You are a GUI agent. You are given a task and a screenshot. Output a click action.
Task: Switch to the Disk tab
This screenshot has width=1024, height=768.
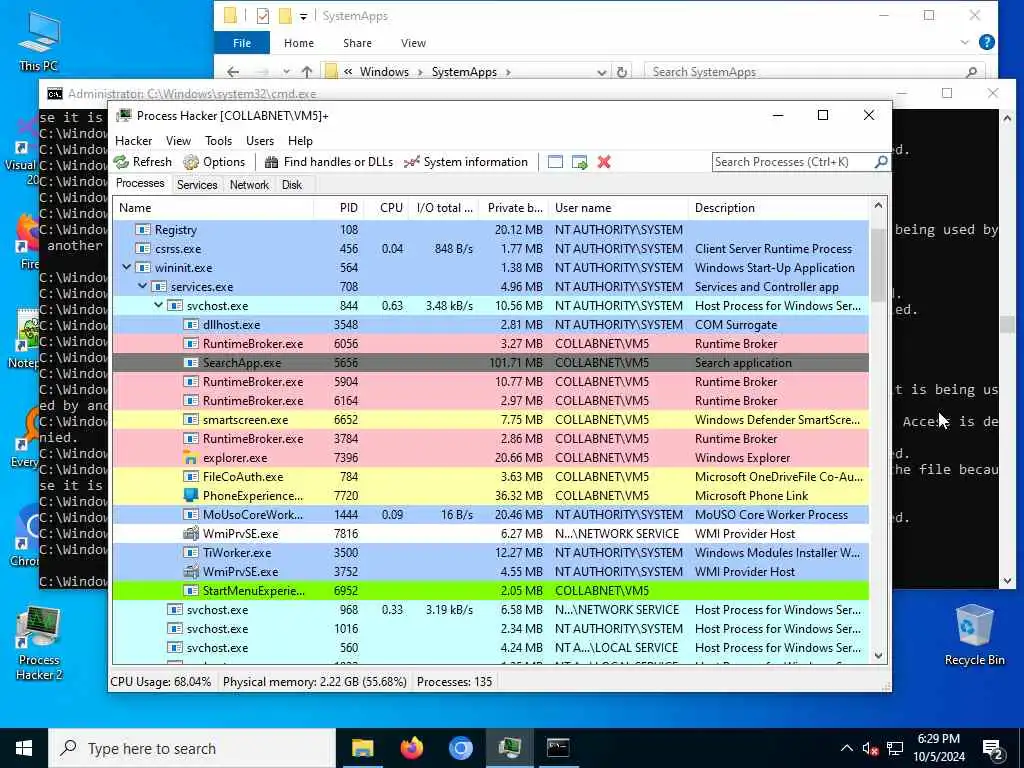point(292,185)
